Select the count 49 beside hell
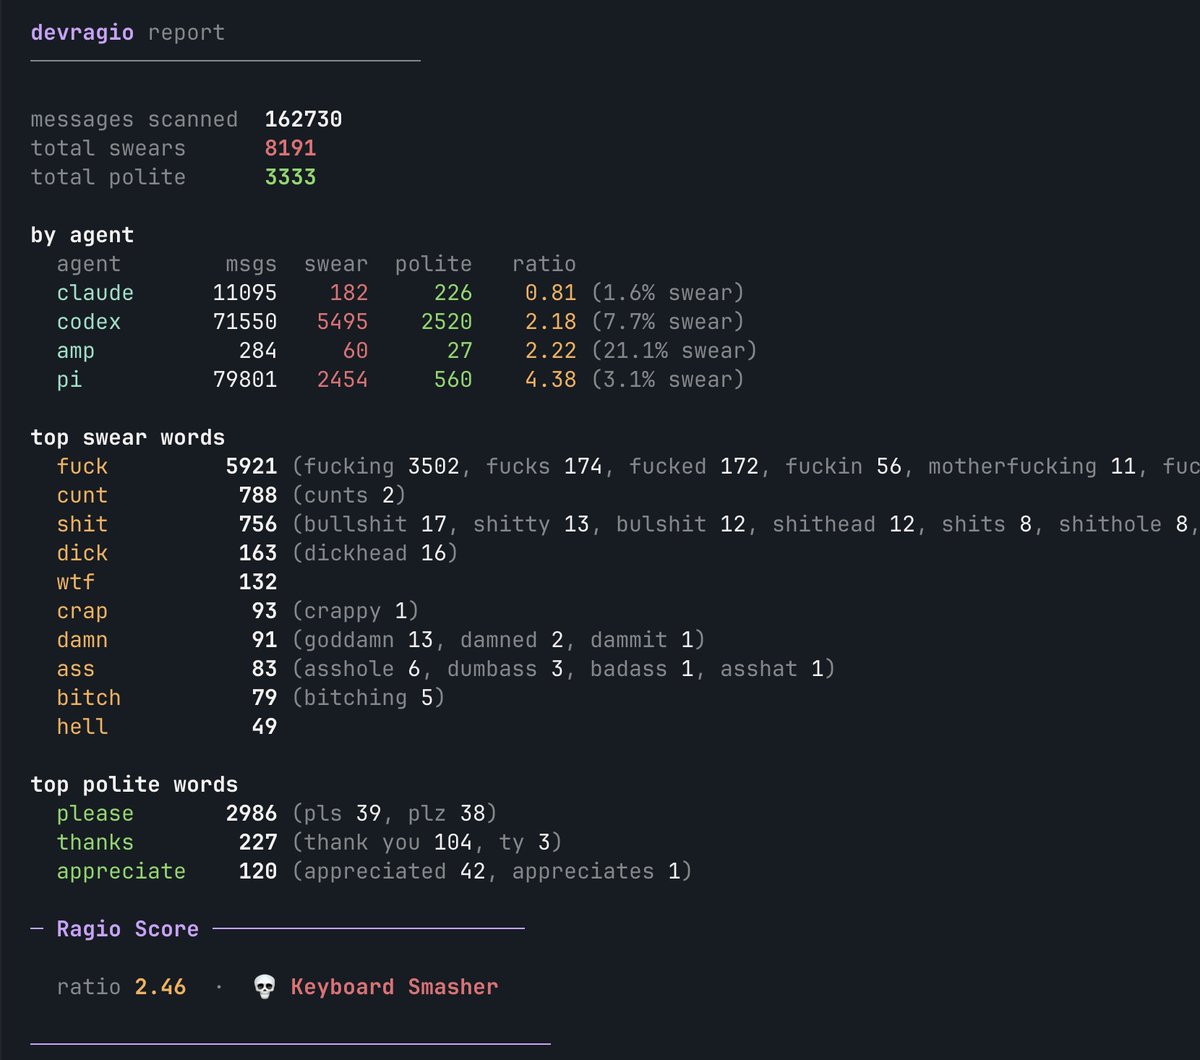This screenshot has height=1060, width=1200. point(264,727)
